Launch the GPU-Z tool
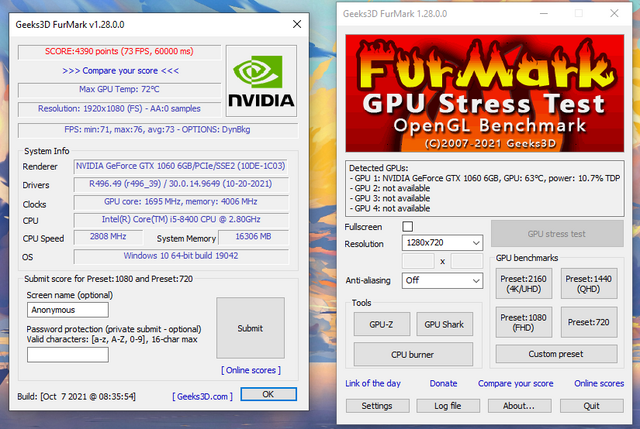The width and height of the screenshot is (640, 429). click(x=381, y=324)
